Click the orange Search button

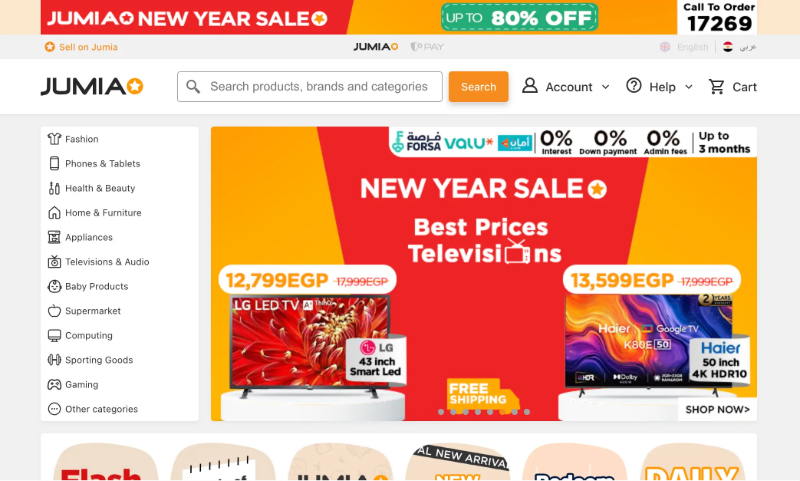click(x=479, y=87)
